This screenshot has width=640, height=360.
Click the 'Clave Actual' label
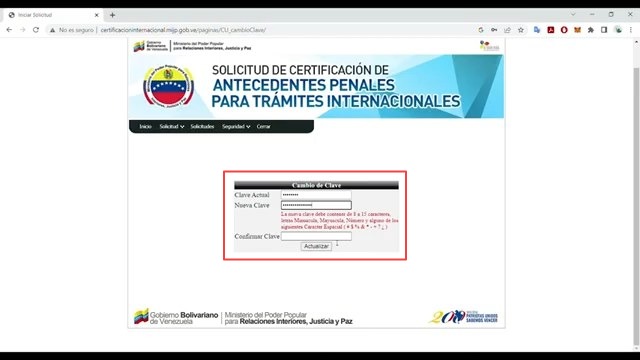click(252, 195)
